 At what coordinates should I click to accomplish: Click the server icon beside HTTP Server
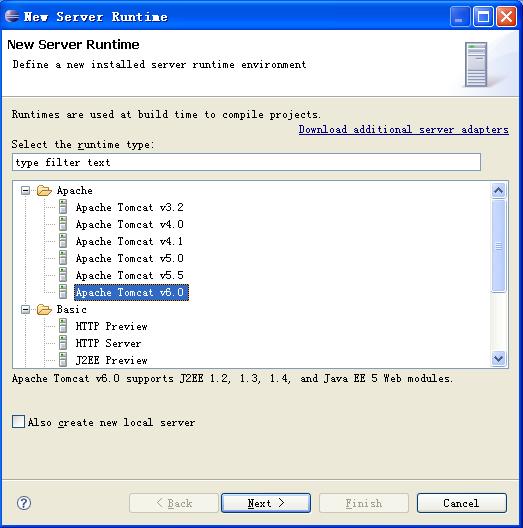coord(63,343)
